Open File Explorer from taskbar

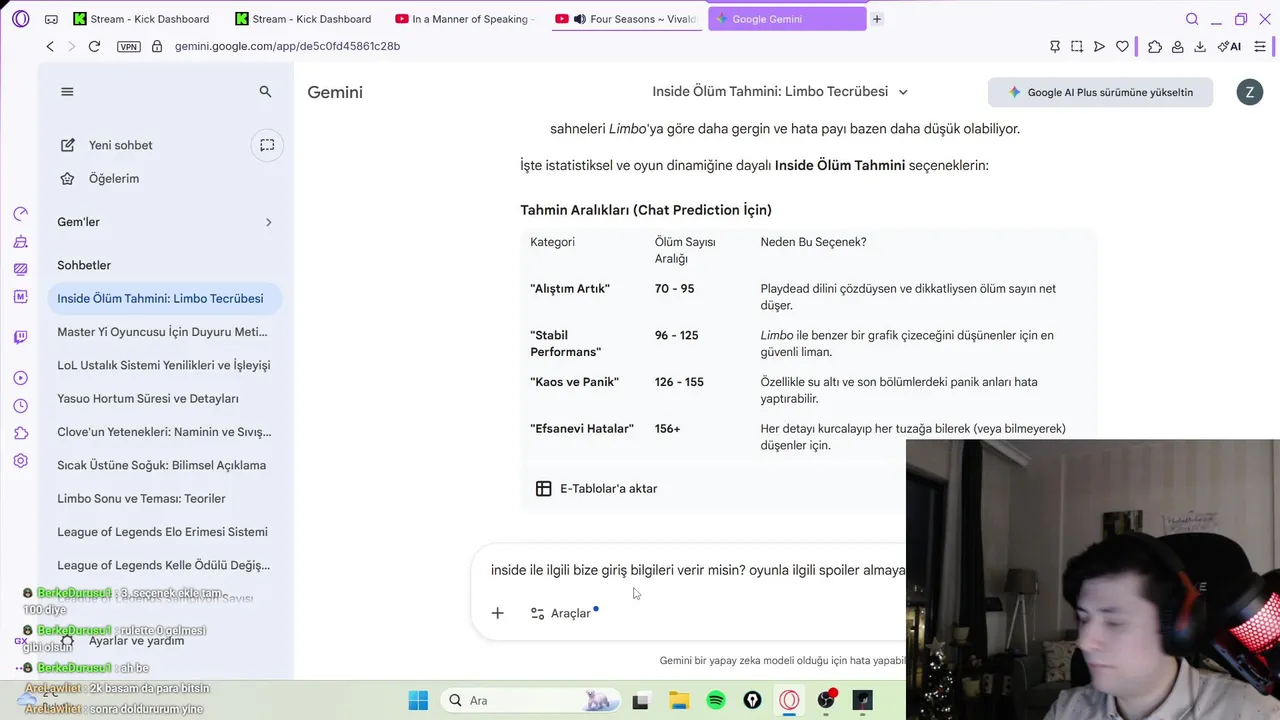pyautogui.click(x=679, y=700)
